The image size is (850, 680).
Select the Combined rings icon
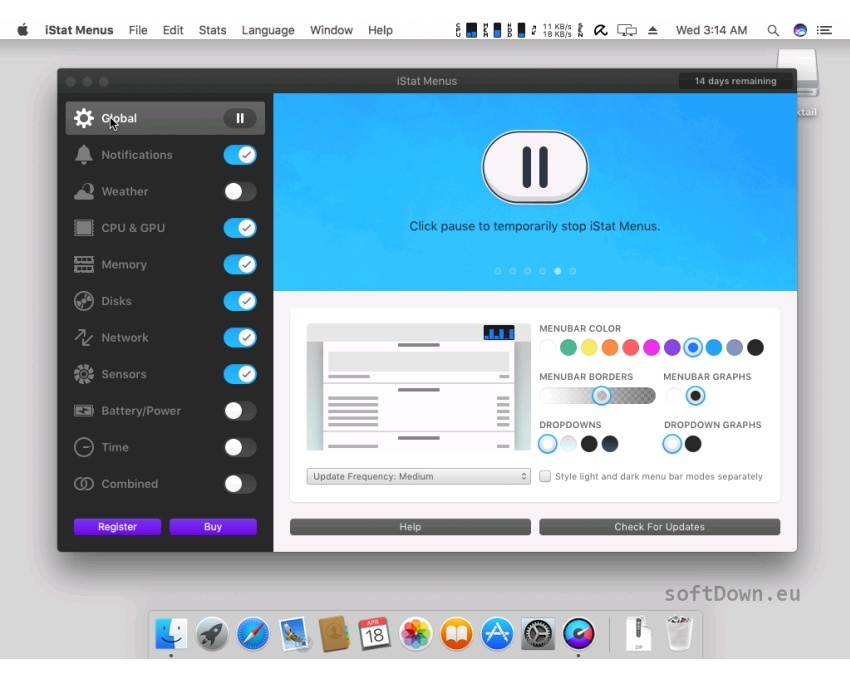click(83, 484)
